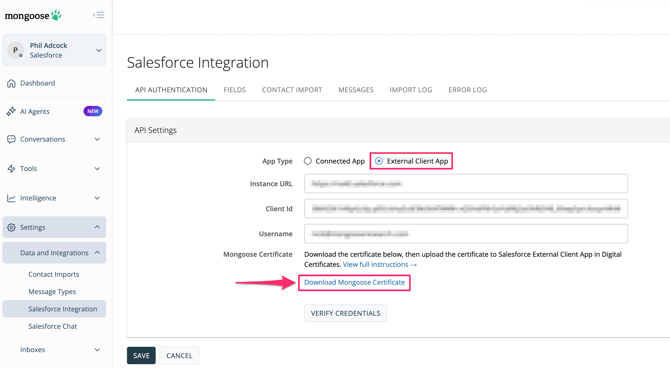Open Contact Imports in sidebar

tap(54, 274)
